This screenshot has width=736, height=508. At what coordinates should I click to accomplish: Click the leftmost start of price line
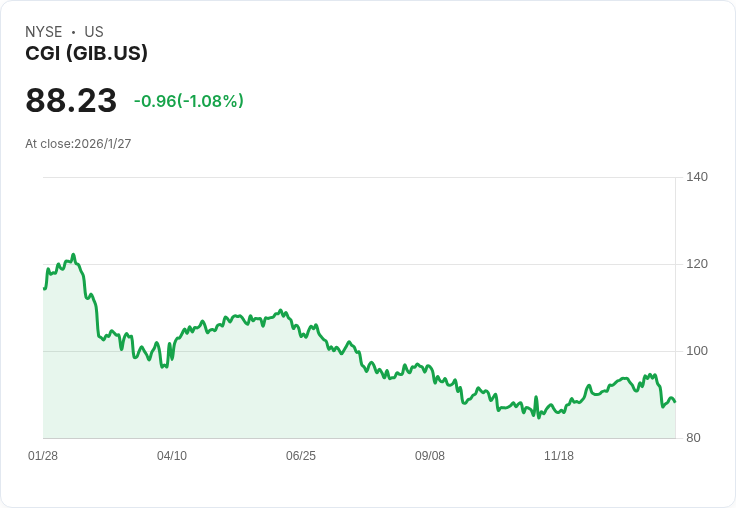(44, 288)
